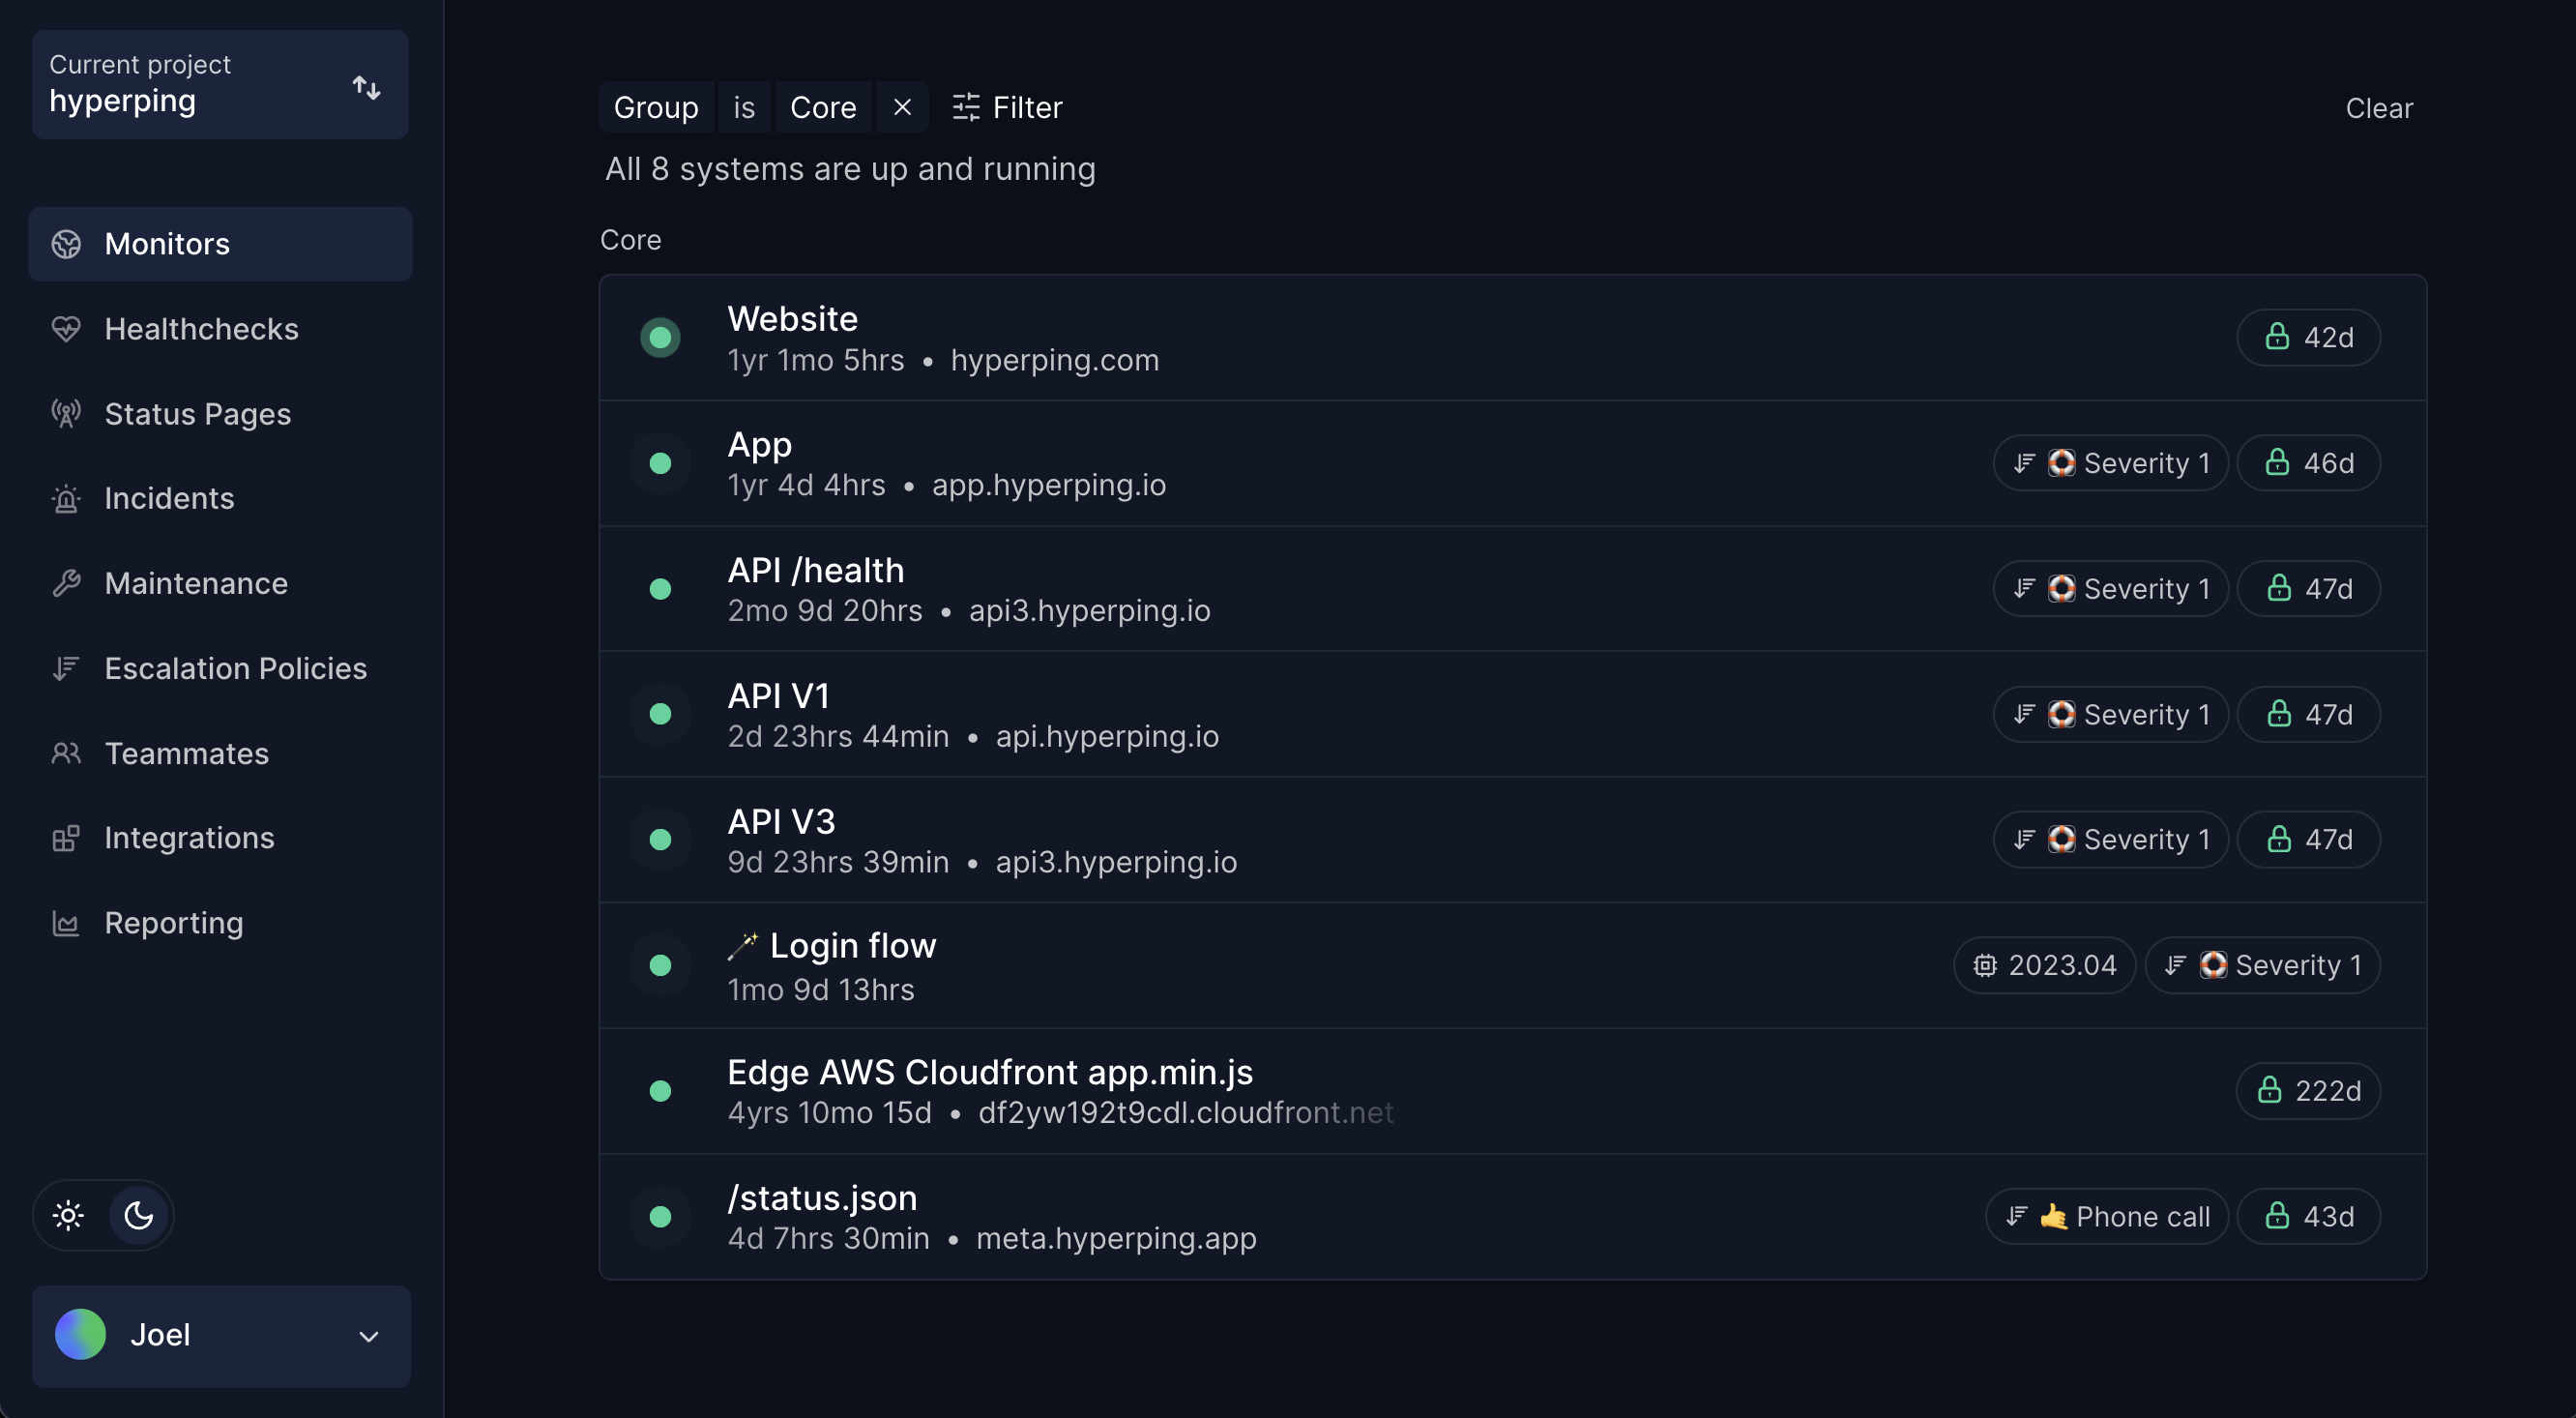Click the Login flow status dot
The height and width of the screenshot is (1418, 2576).
pos(660,965)
